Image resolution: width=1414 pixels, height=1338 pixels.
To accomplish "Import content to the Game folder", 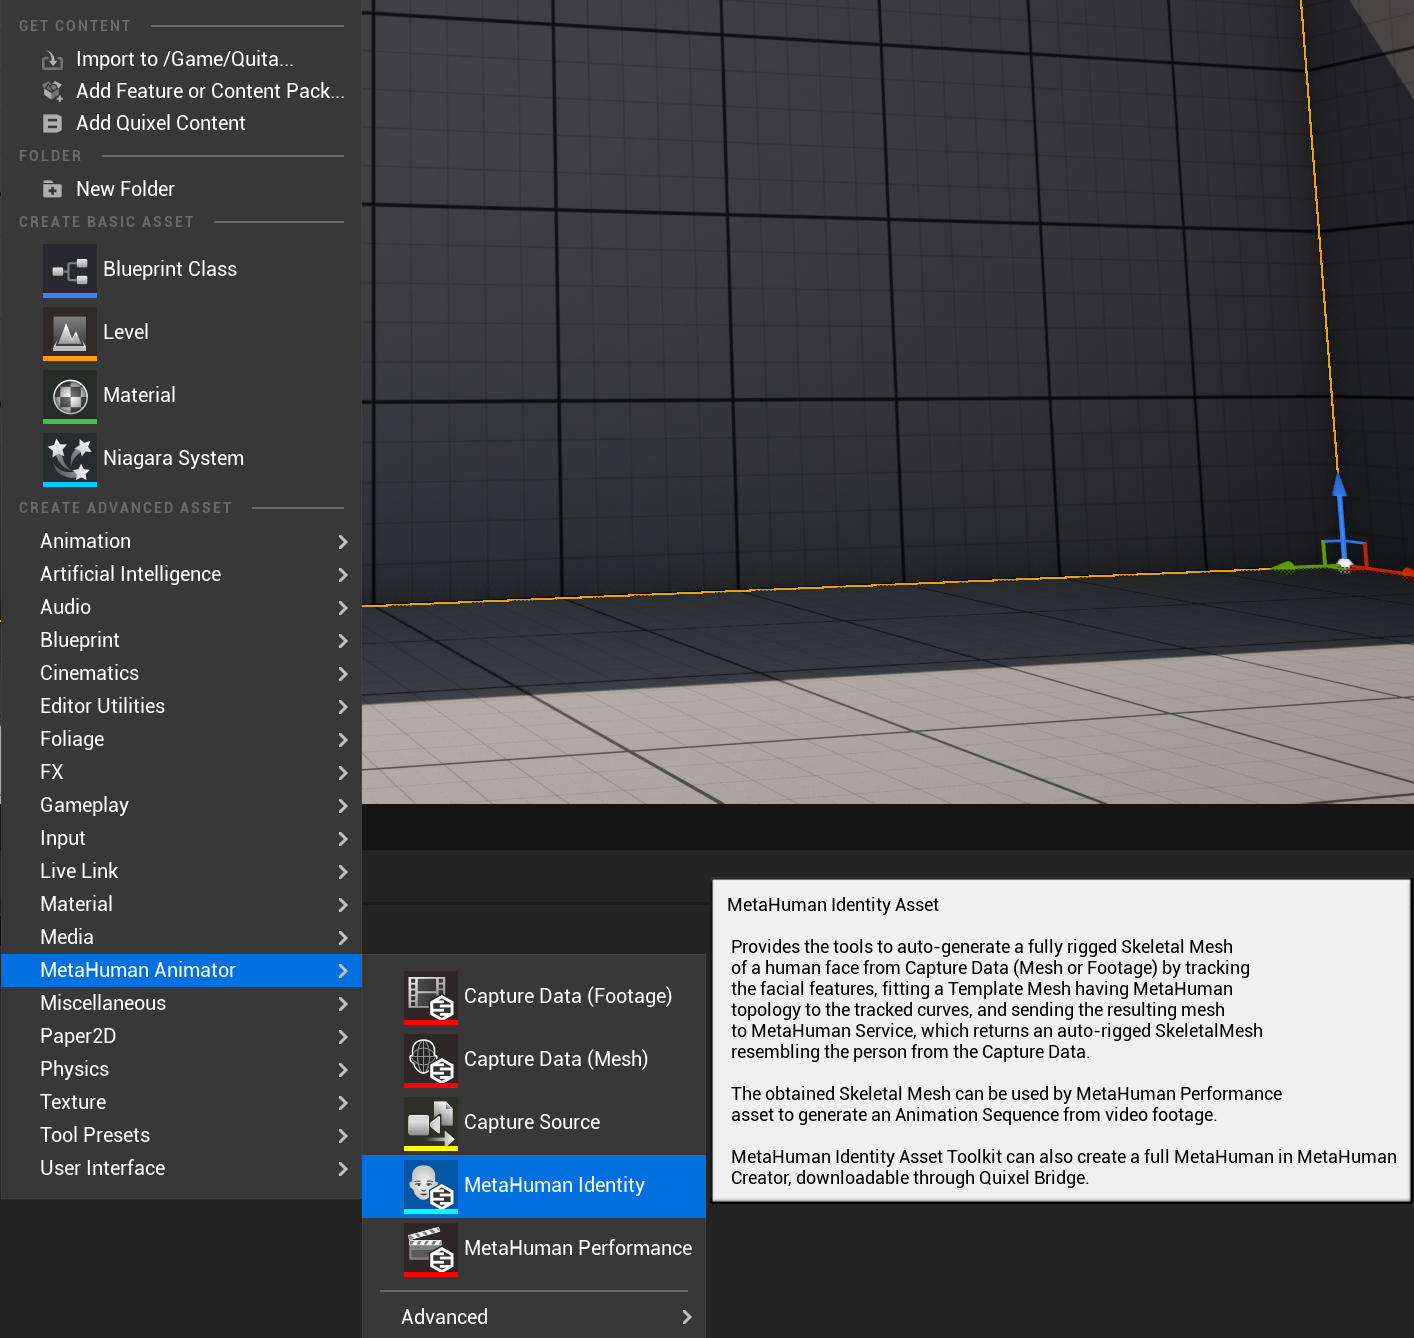I will [x=184, y=58].
